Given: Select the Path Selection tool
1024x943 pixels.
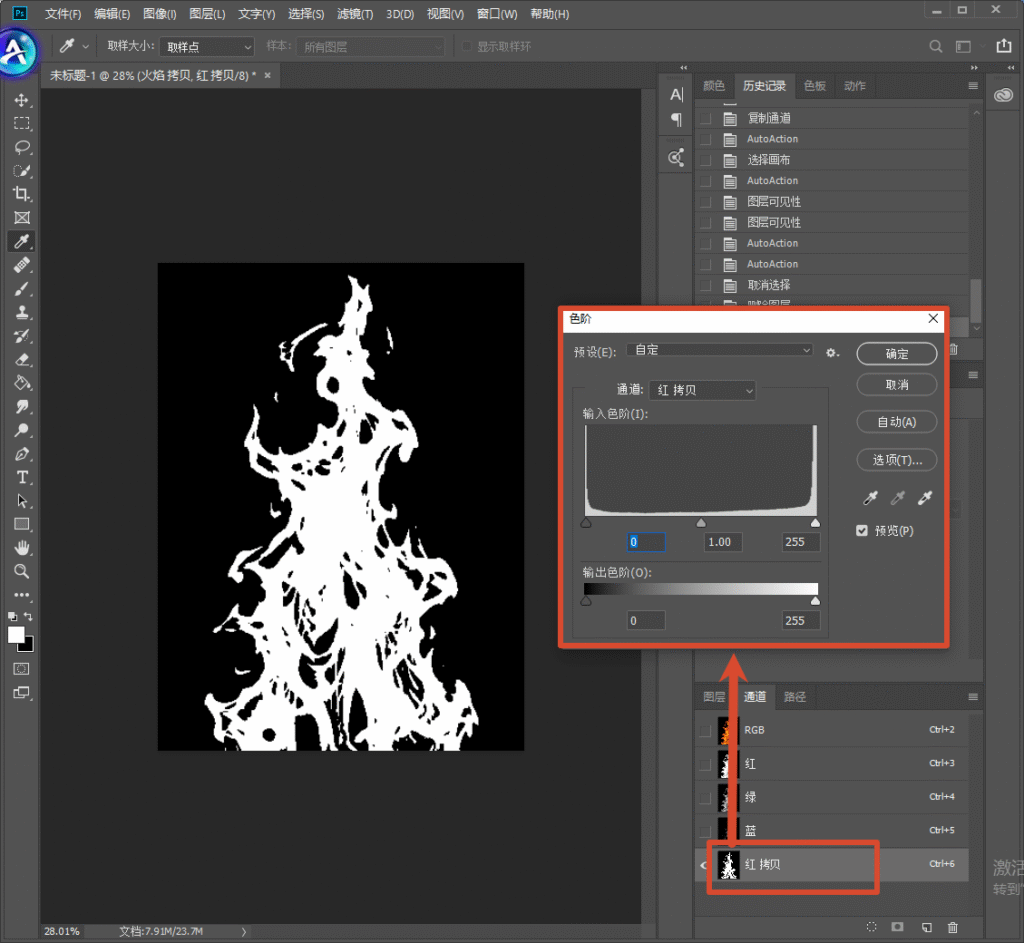Looking at the screenshot, I should point(22,501).
